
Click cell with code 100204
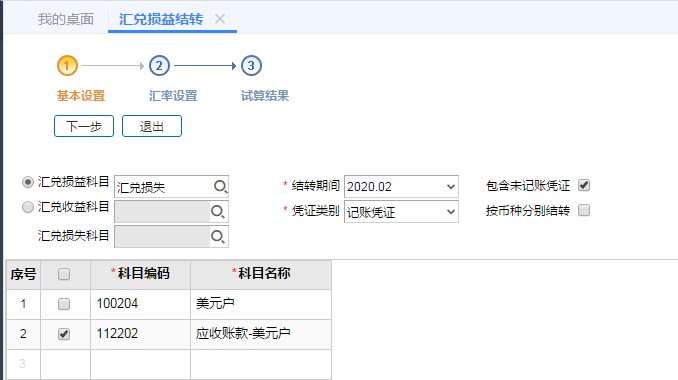141,304
